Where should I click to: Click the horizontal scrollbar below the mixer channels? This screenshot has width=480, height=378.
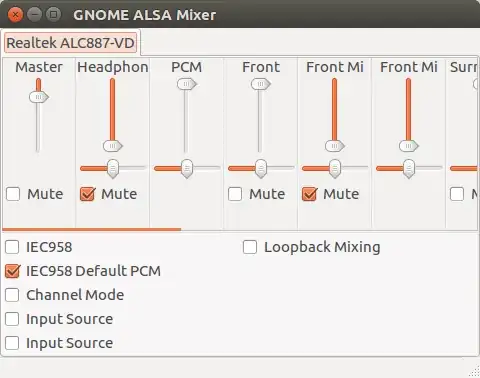92,229
